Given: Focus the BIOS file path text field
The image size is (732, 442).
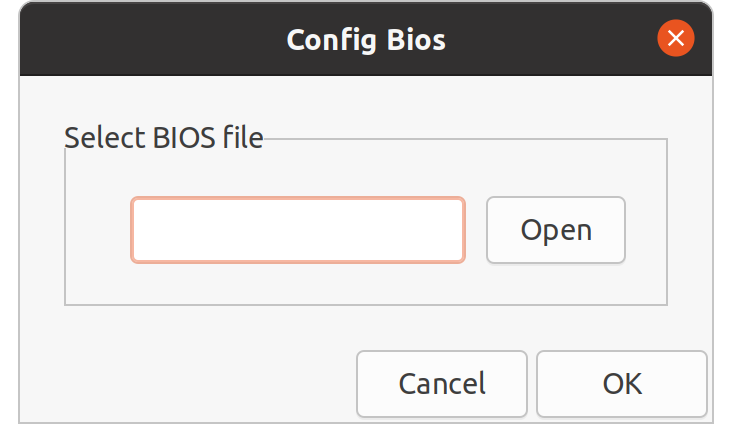Looking at the screenshot, I should 298,230.
